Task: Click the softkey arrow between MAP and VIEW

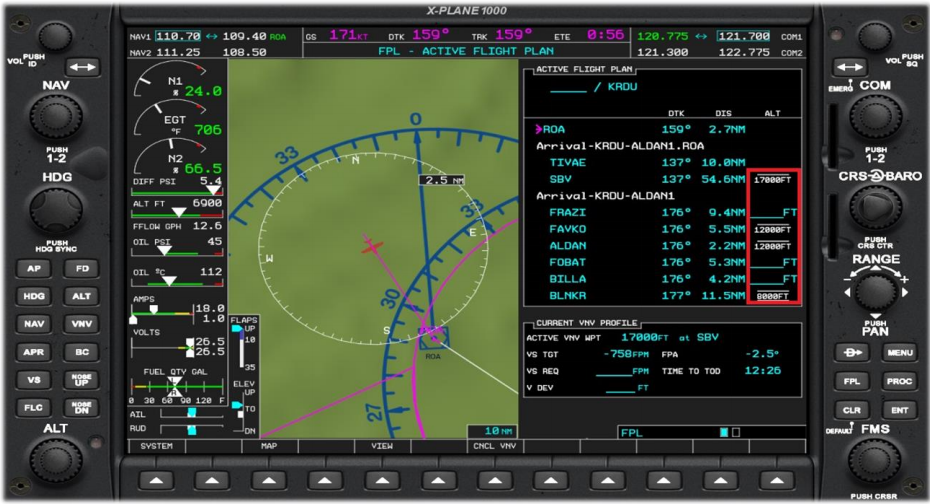Action: [x=325, y=480]
